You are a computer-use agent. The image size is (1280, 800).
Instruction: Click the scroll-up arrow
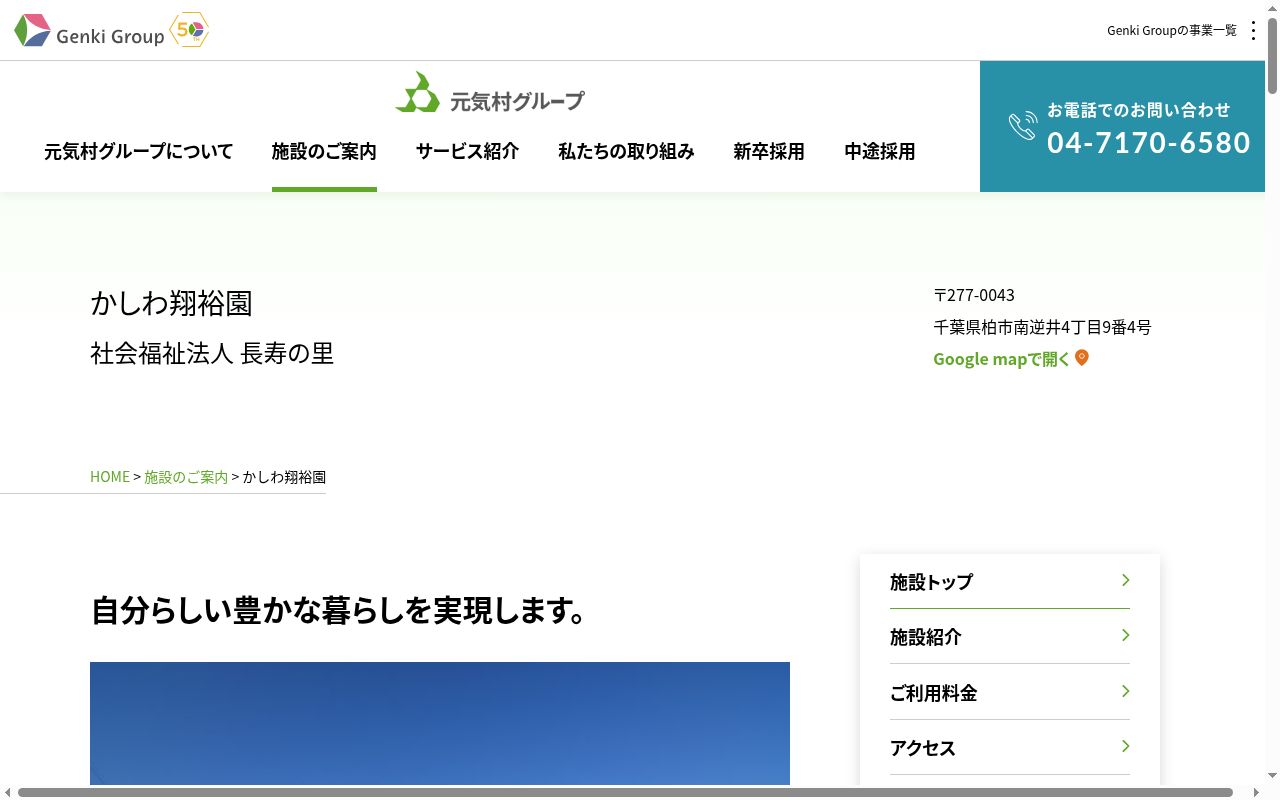(1272, 7)
